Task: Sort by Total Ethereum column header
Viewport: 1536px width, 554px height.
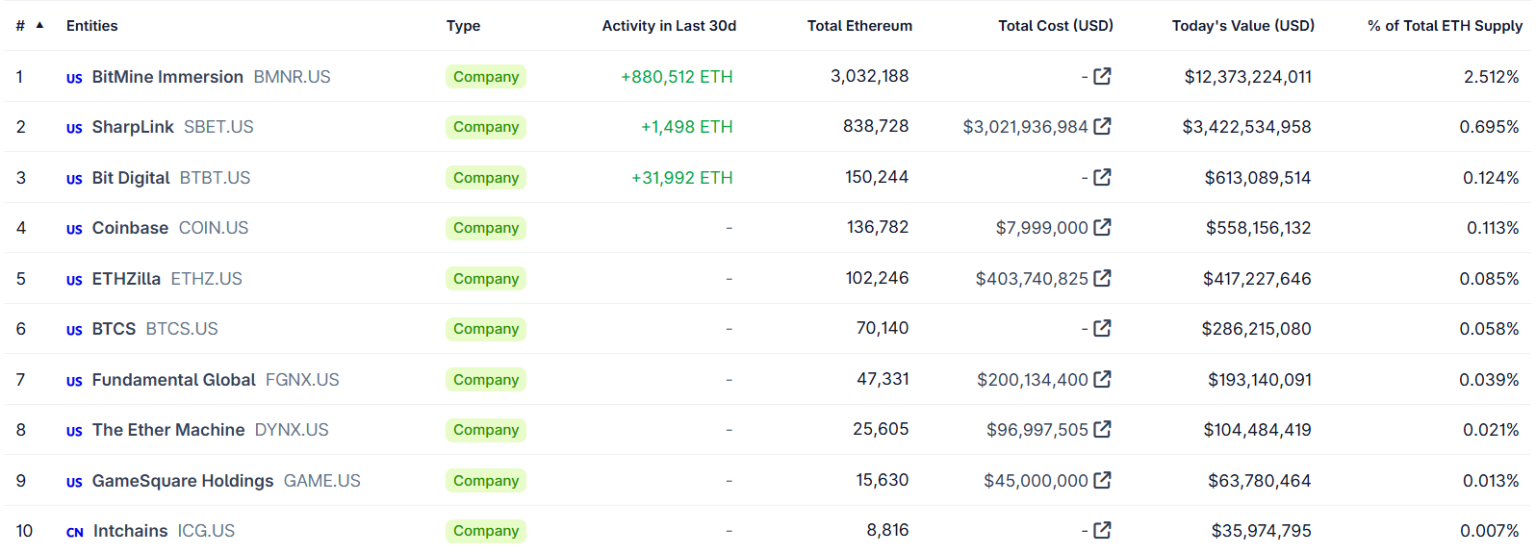Action: point(859,26)
